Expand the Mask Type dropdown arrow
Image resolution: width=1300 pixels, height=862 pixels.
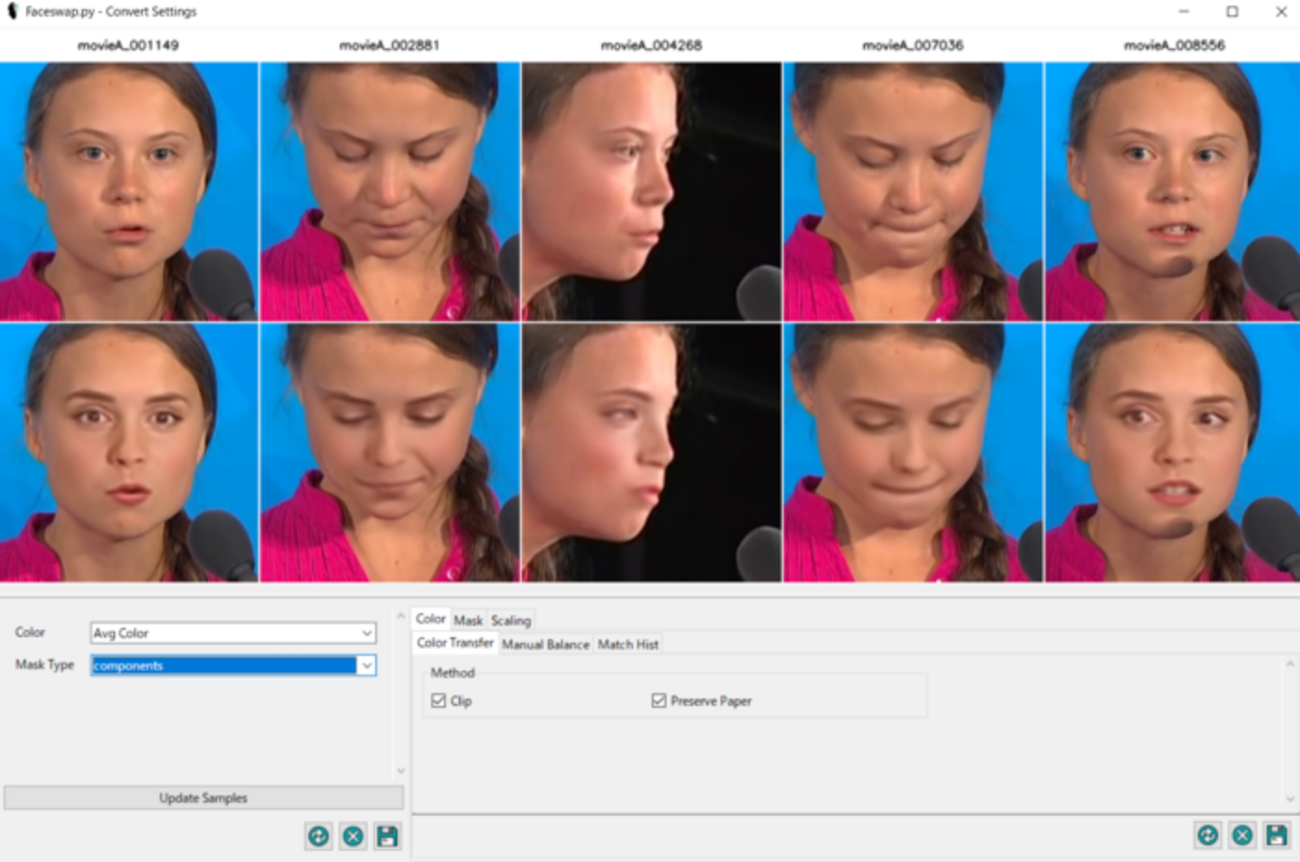pos(366,665)
